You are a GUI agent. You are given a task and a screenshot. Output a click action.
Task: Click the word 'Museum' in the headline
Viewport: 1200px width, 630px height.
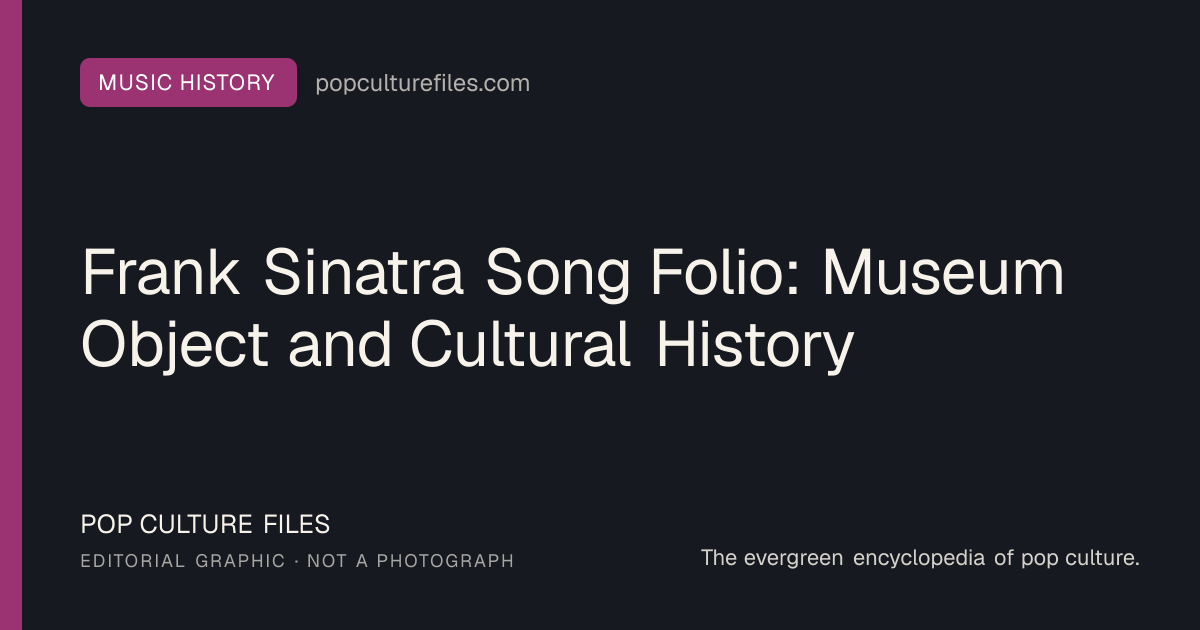tap(943, 274)
